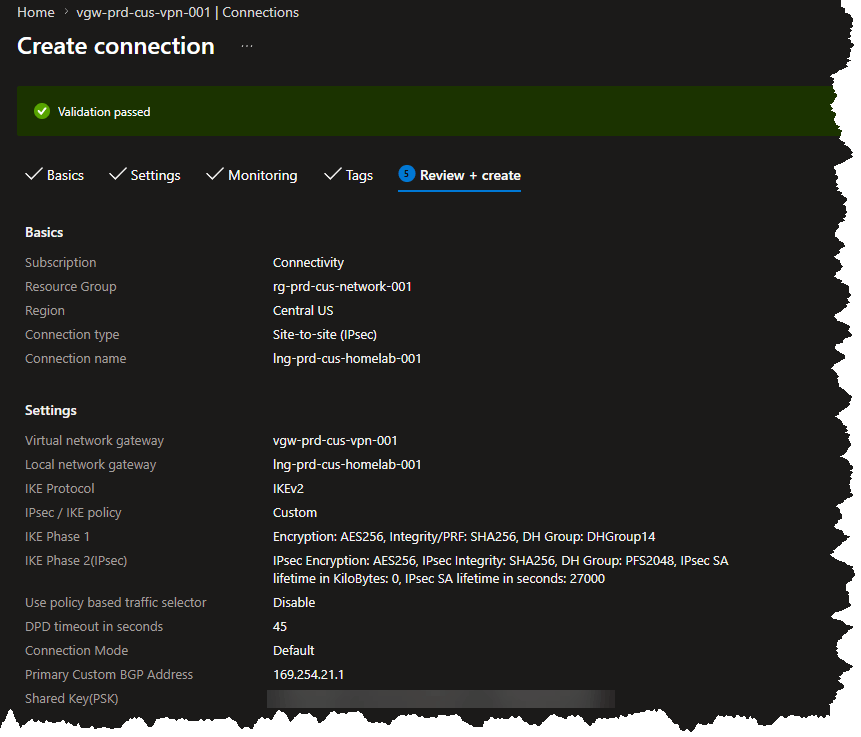Viewport: 861px width, 737px height.
Task: Open the Home breadcrumb link
Action: [36, 12]
